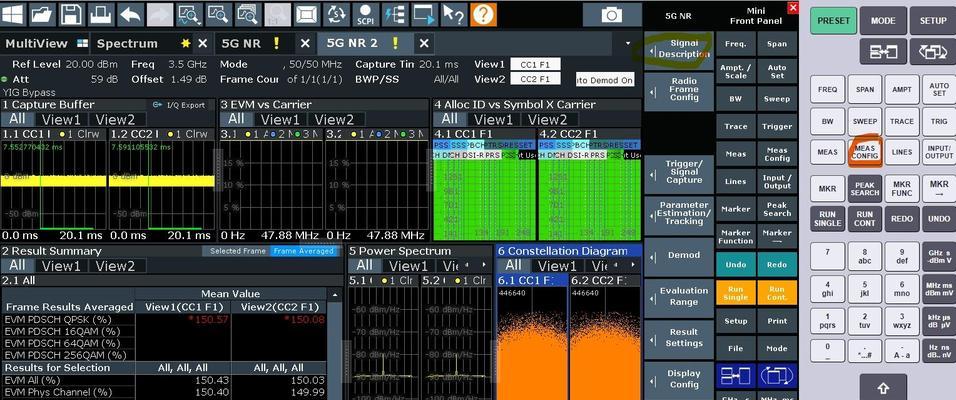
Task: Toggle the Auto Demod On button
Action: tap(605, 80)
